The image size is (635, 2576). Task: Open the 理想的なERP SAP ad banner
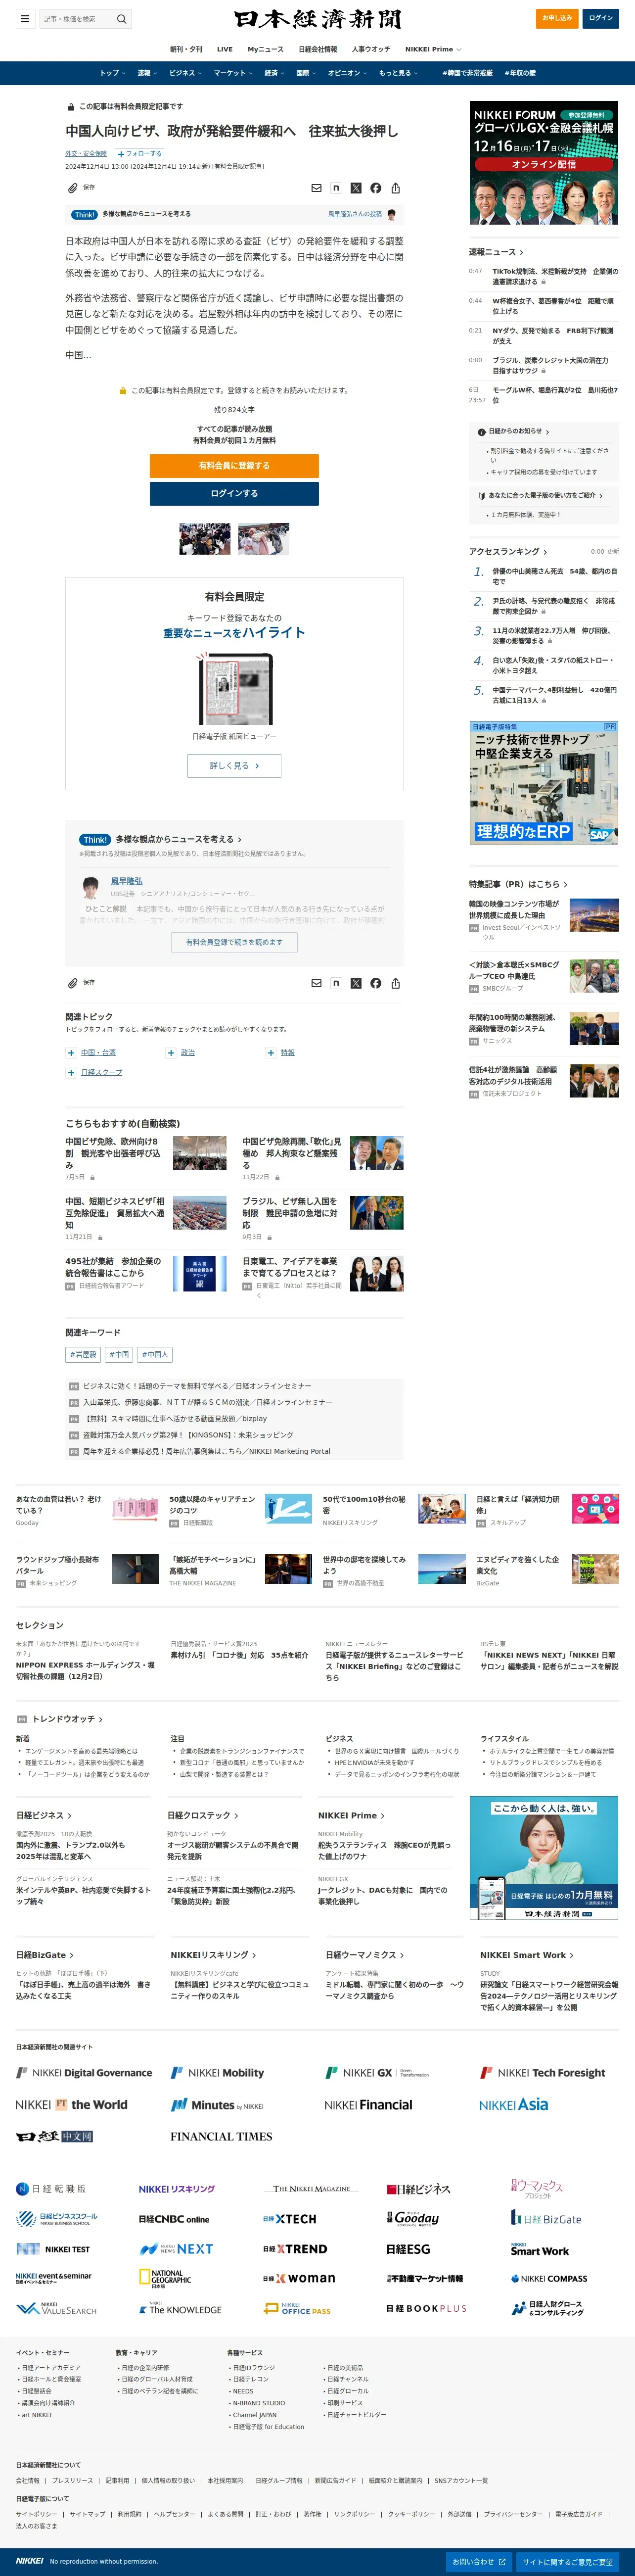[544, 784]
